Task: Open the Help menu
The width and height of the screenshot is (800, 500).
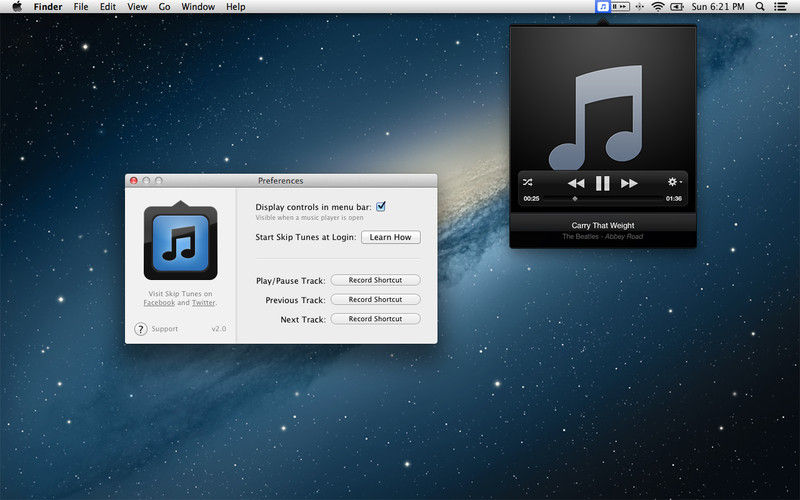Action: point(236,7)
